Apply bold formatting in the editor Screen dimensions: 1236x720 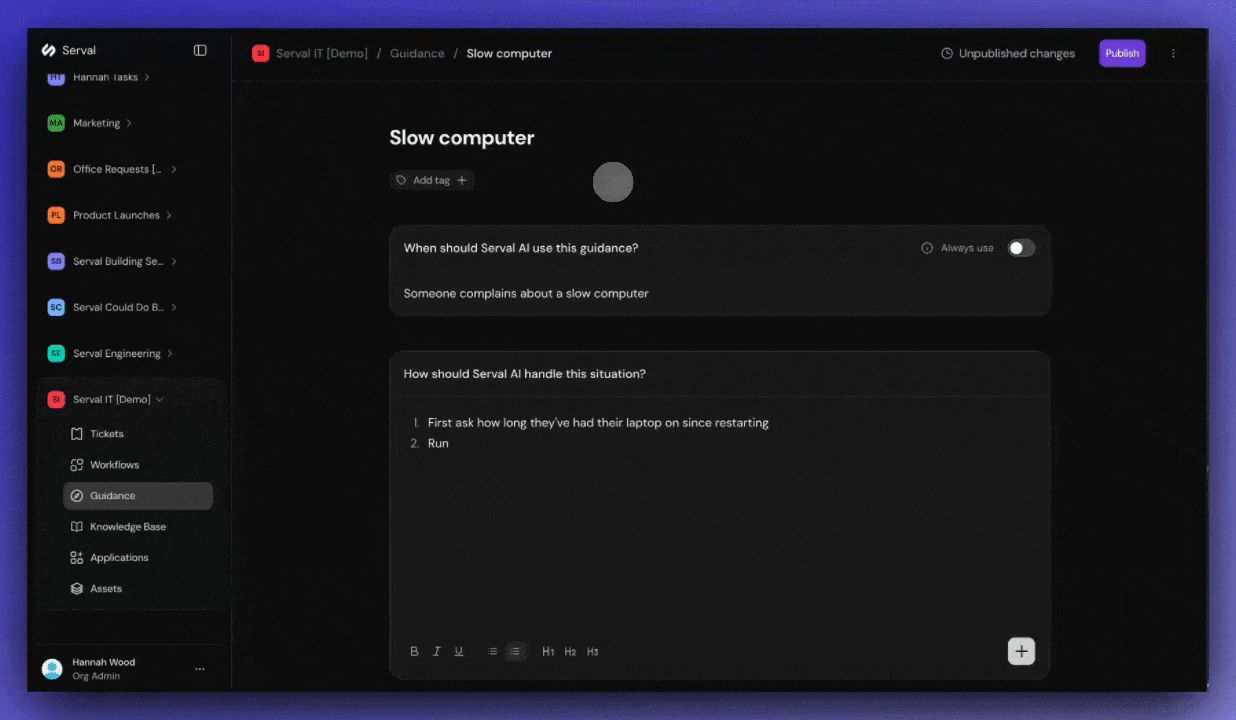[414, 651]
